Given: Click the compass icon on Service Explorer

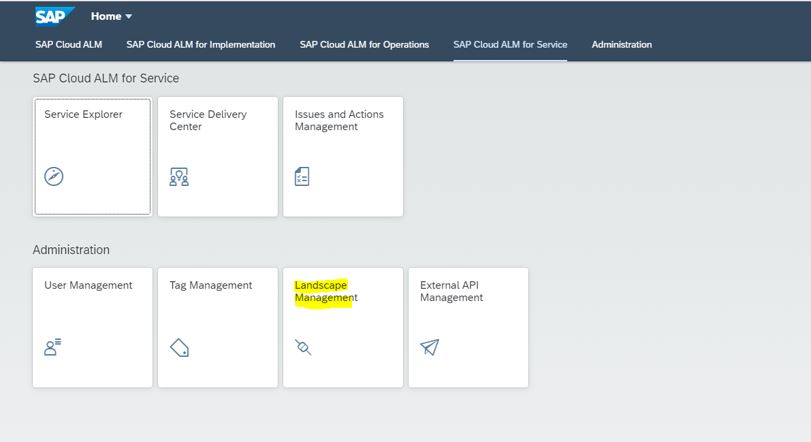Looking at the screenshot, I should point(54,176).
